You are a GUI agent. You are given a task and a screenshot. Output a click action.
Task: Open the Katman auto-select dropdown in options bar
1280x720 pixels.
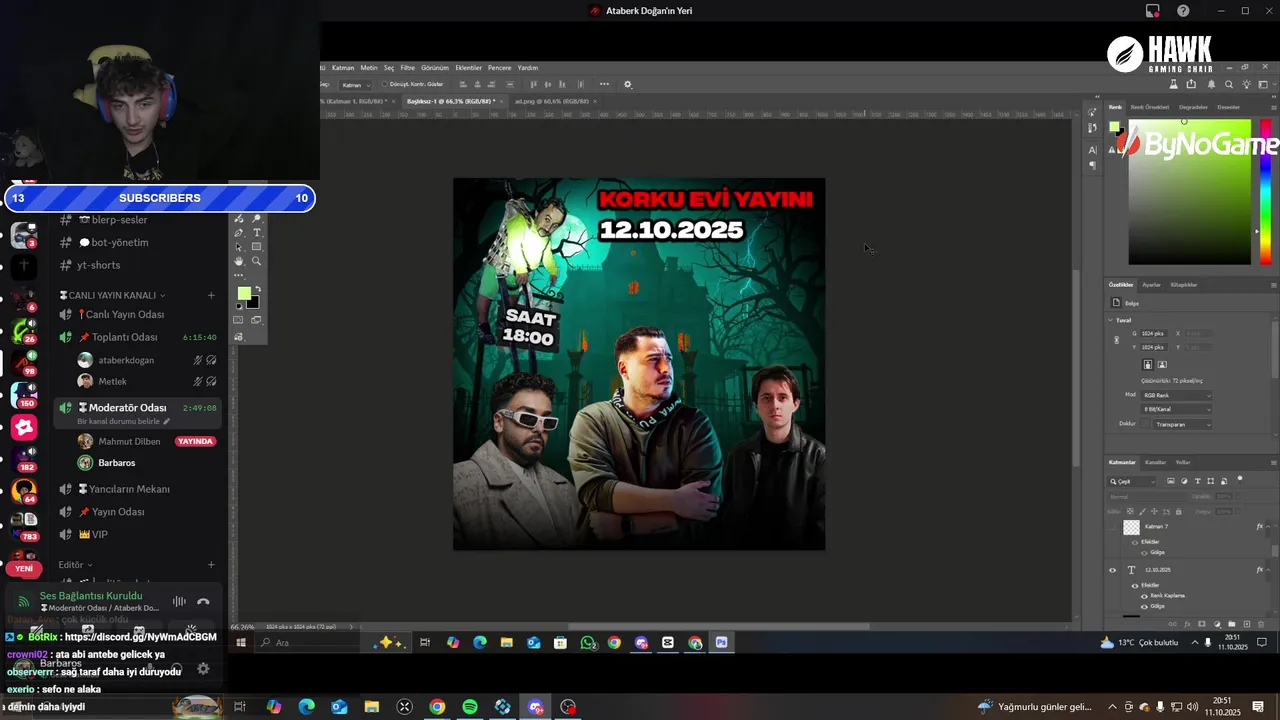point(355,85)
